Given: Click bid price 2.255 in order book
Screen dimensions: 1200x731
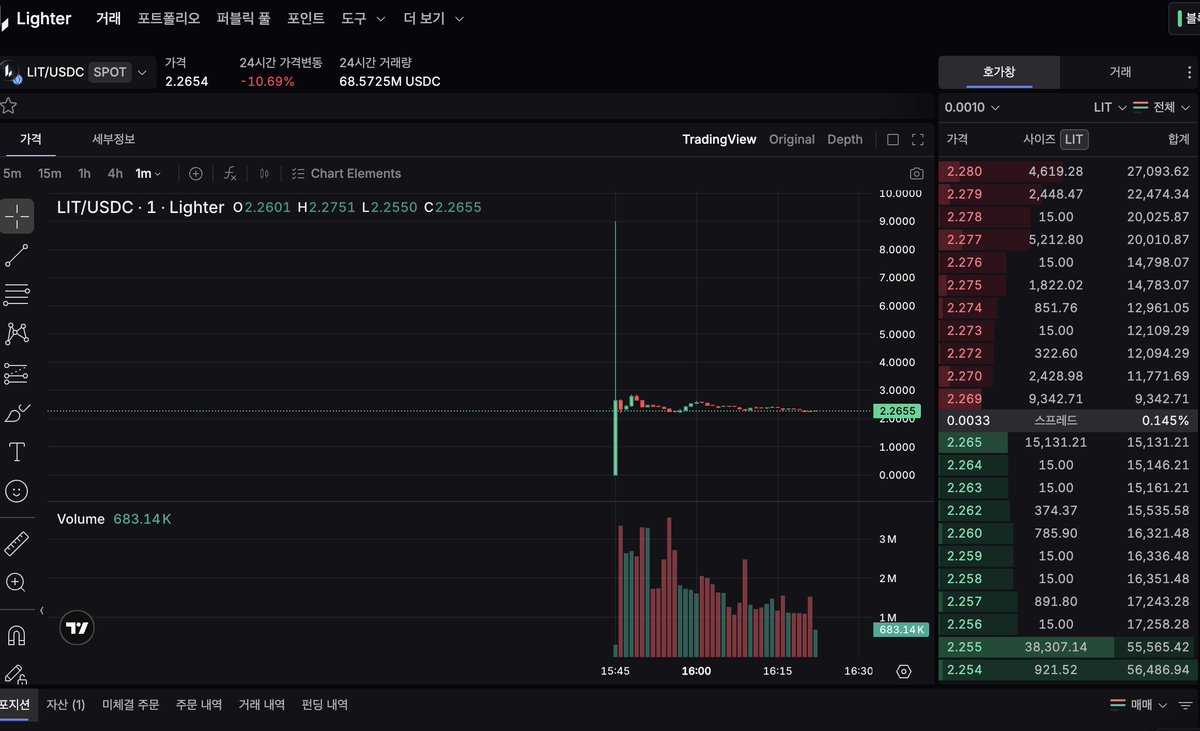Looking at the screenshot, I should tap(963, 647).
